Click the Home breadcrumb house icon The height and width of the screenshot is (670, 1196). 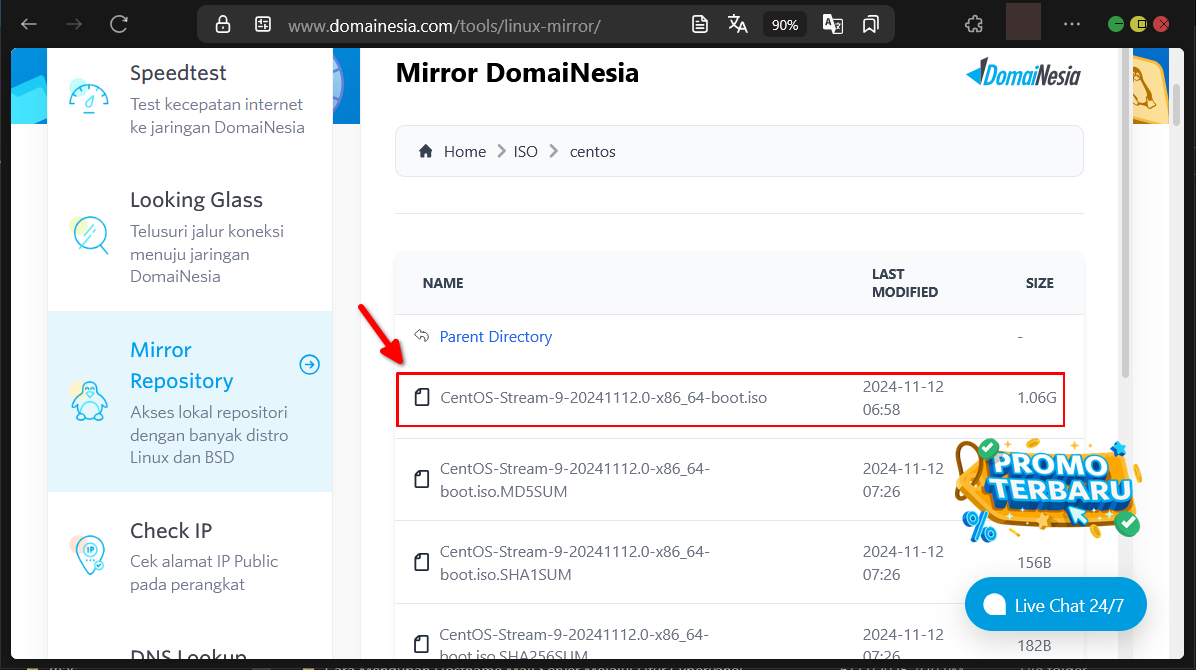click(x=426, y=151)
